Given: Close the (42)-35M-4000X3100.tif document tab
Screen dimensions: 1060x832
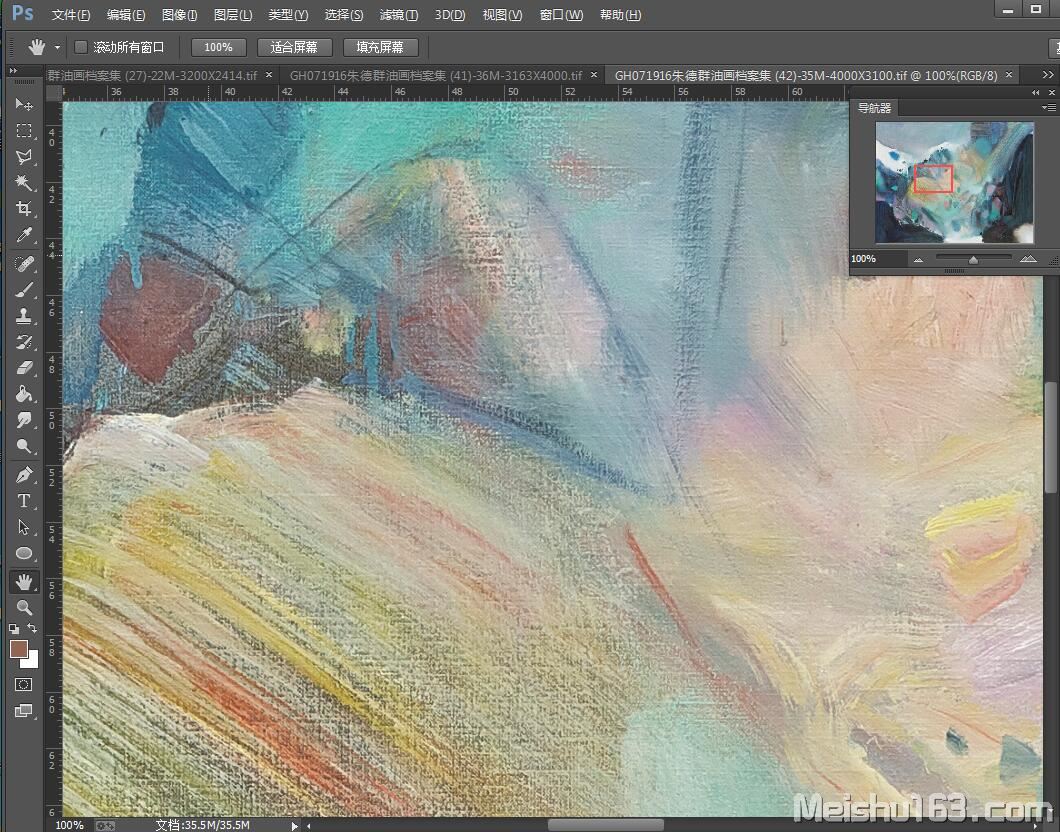Looking at the screenshot, I should pyautogui.click(x=1009, y=75).
